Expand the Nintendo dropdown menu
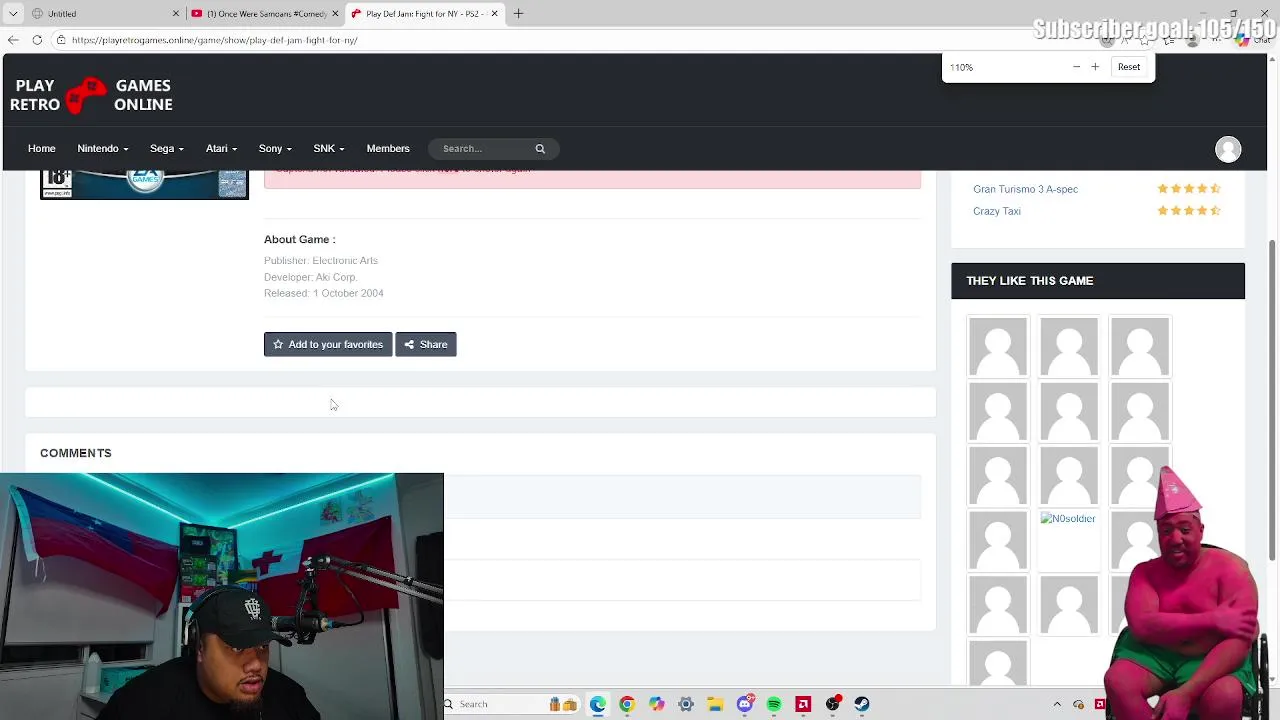Screen dimensions: 1280x720 pyautogui.click(x=103, y=149)
